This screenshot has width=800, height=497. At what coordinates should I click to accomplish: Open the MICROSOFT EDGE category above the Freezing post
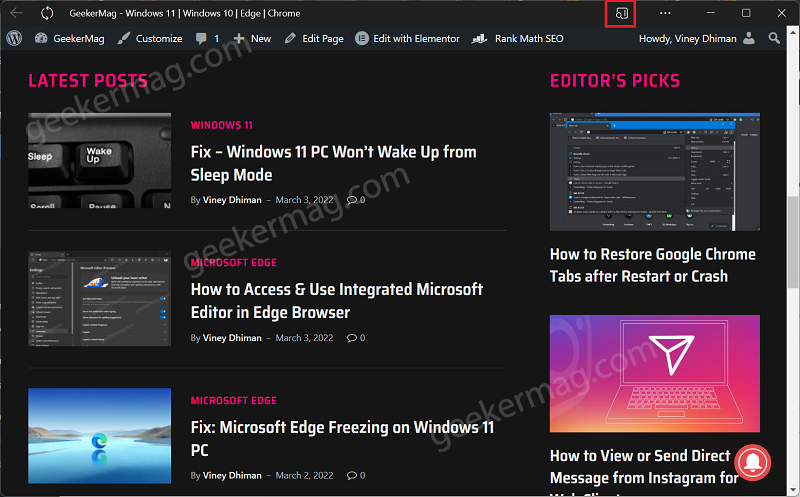coord(234,401)
